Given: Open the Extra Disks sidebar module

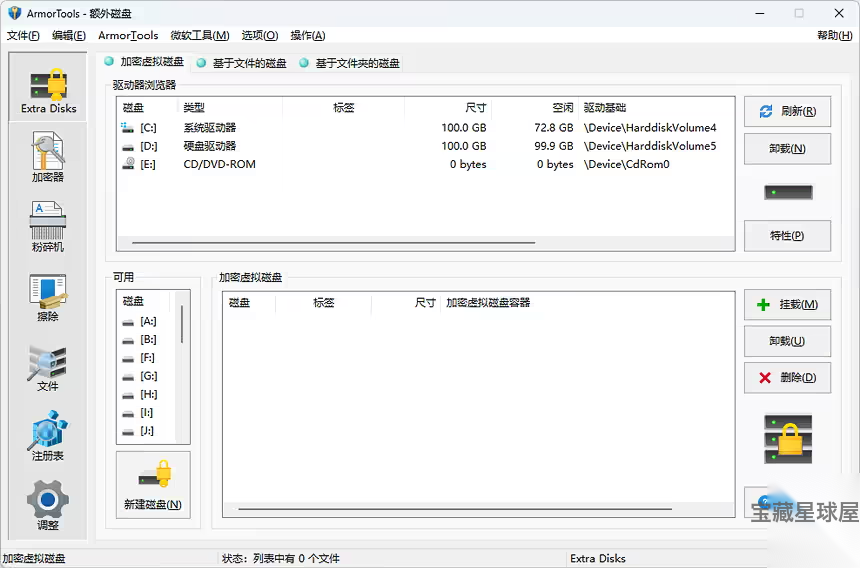Looking at the screenshot, I should 48,88.
